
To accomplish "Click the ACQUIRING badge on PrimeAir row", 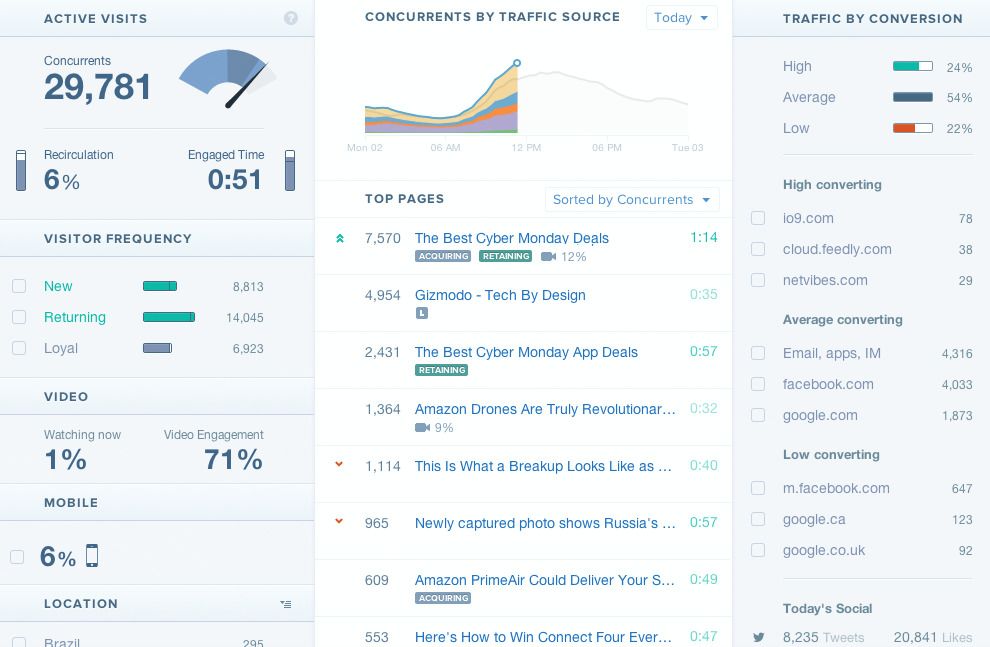I will (443, 598).
